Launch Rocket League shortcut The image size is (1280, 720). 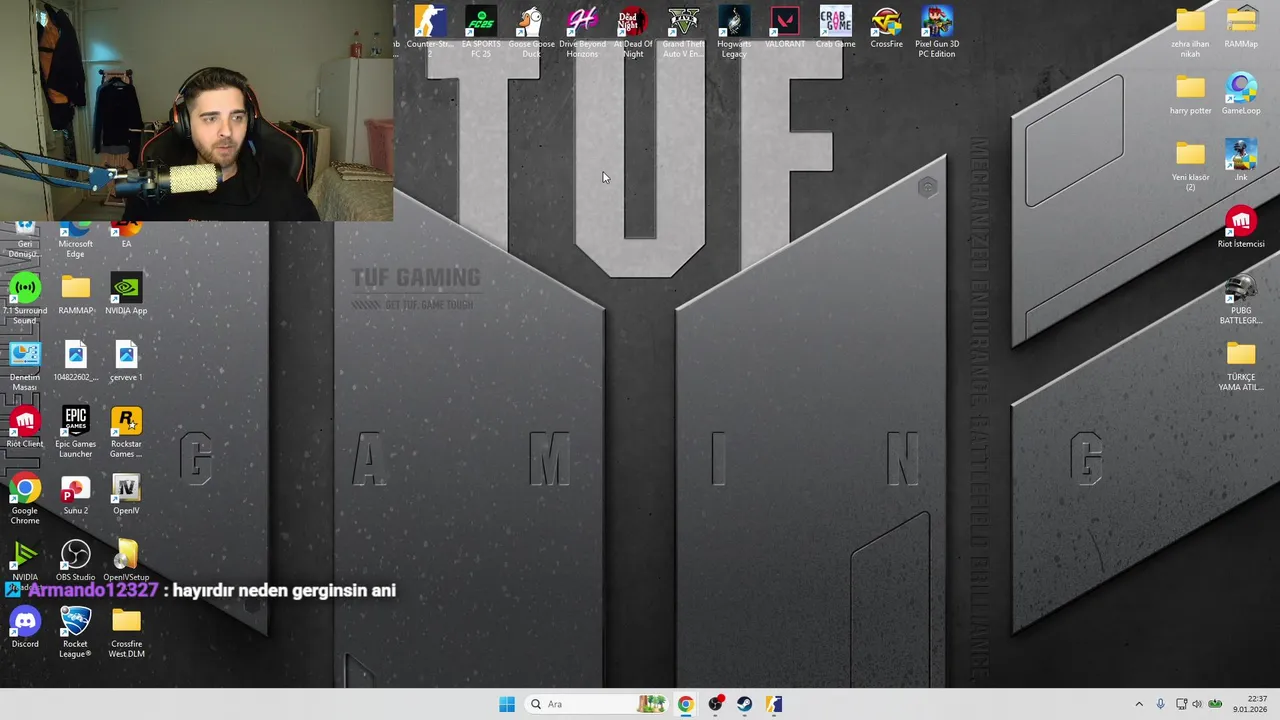tap(75, 632)
